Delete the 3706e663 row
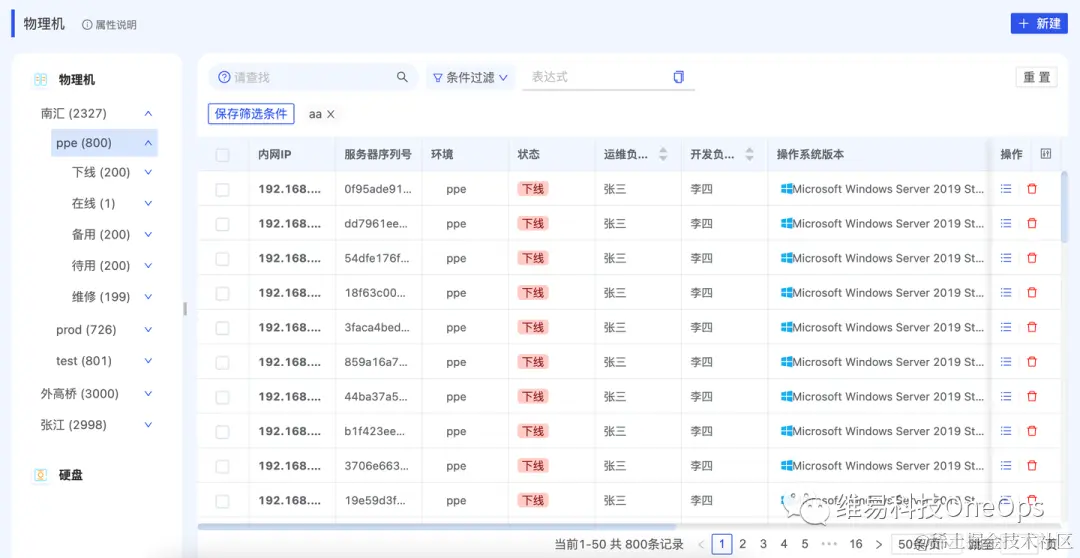This screenshot has width=1080, height=558. (1032, 466)
